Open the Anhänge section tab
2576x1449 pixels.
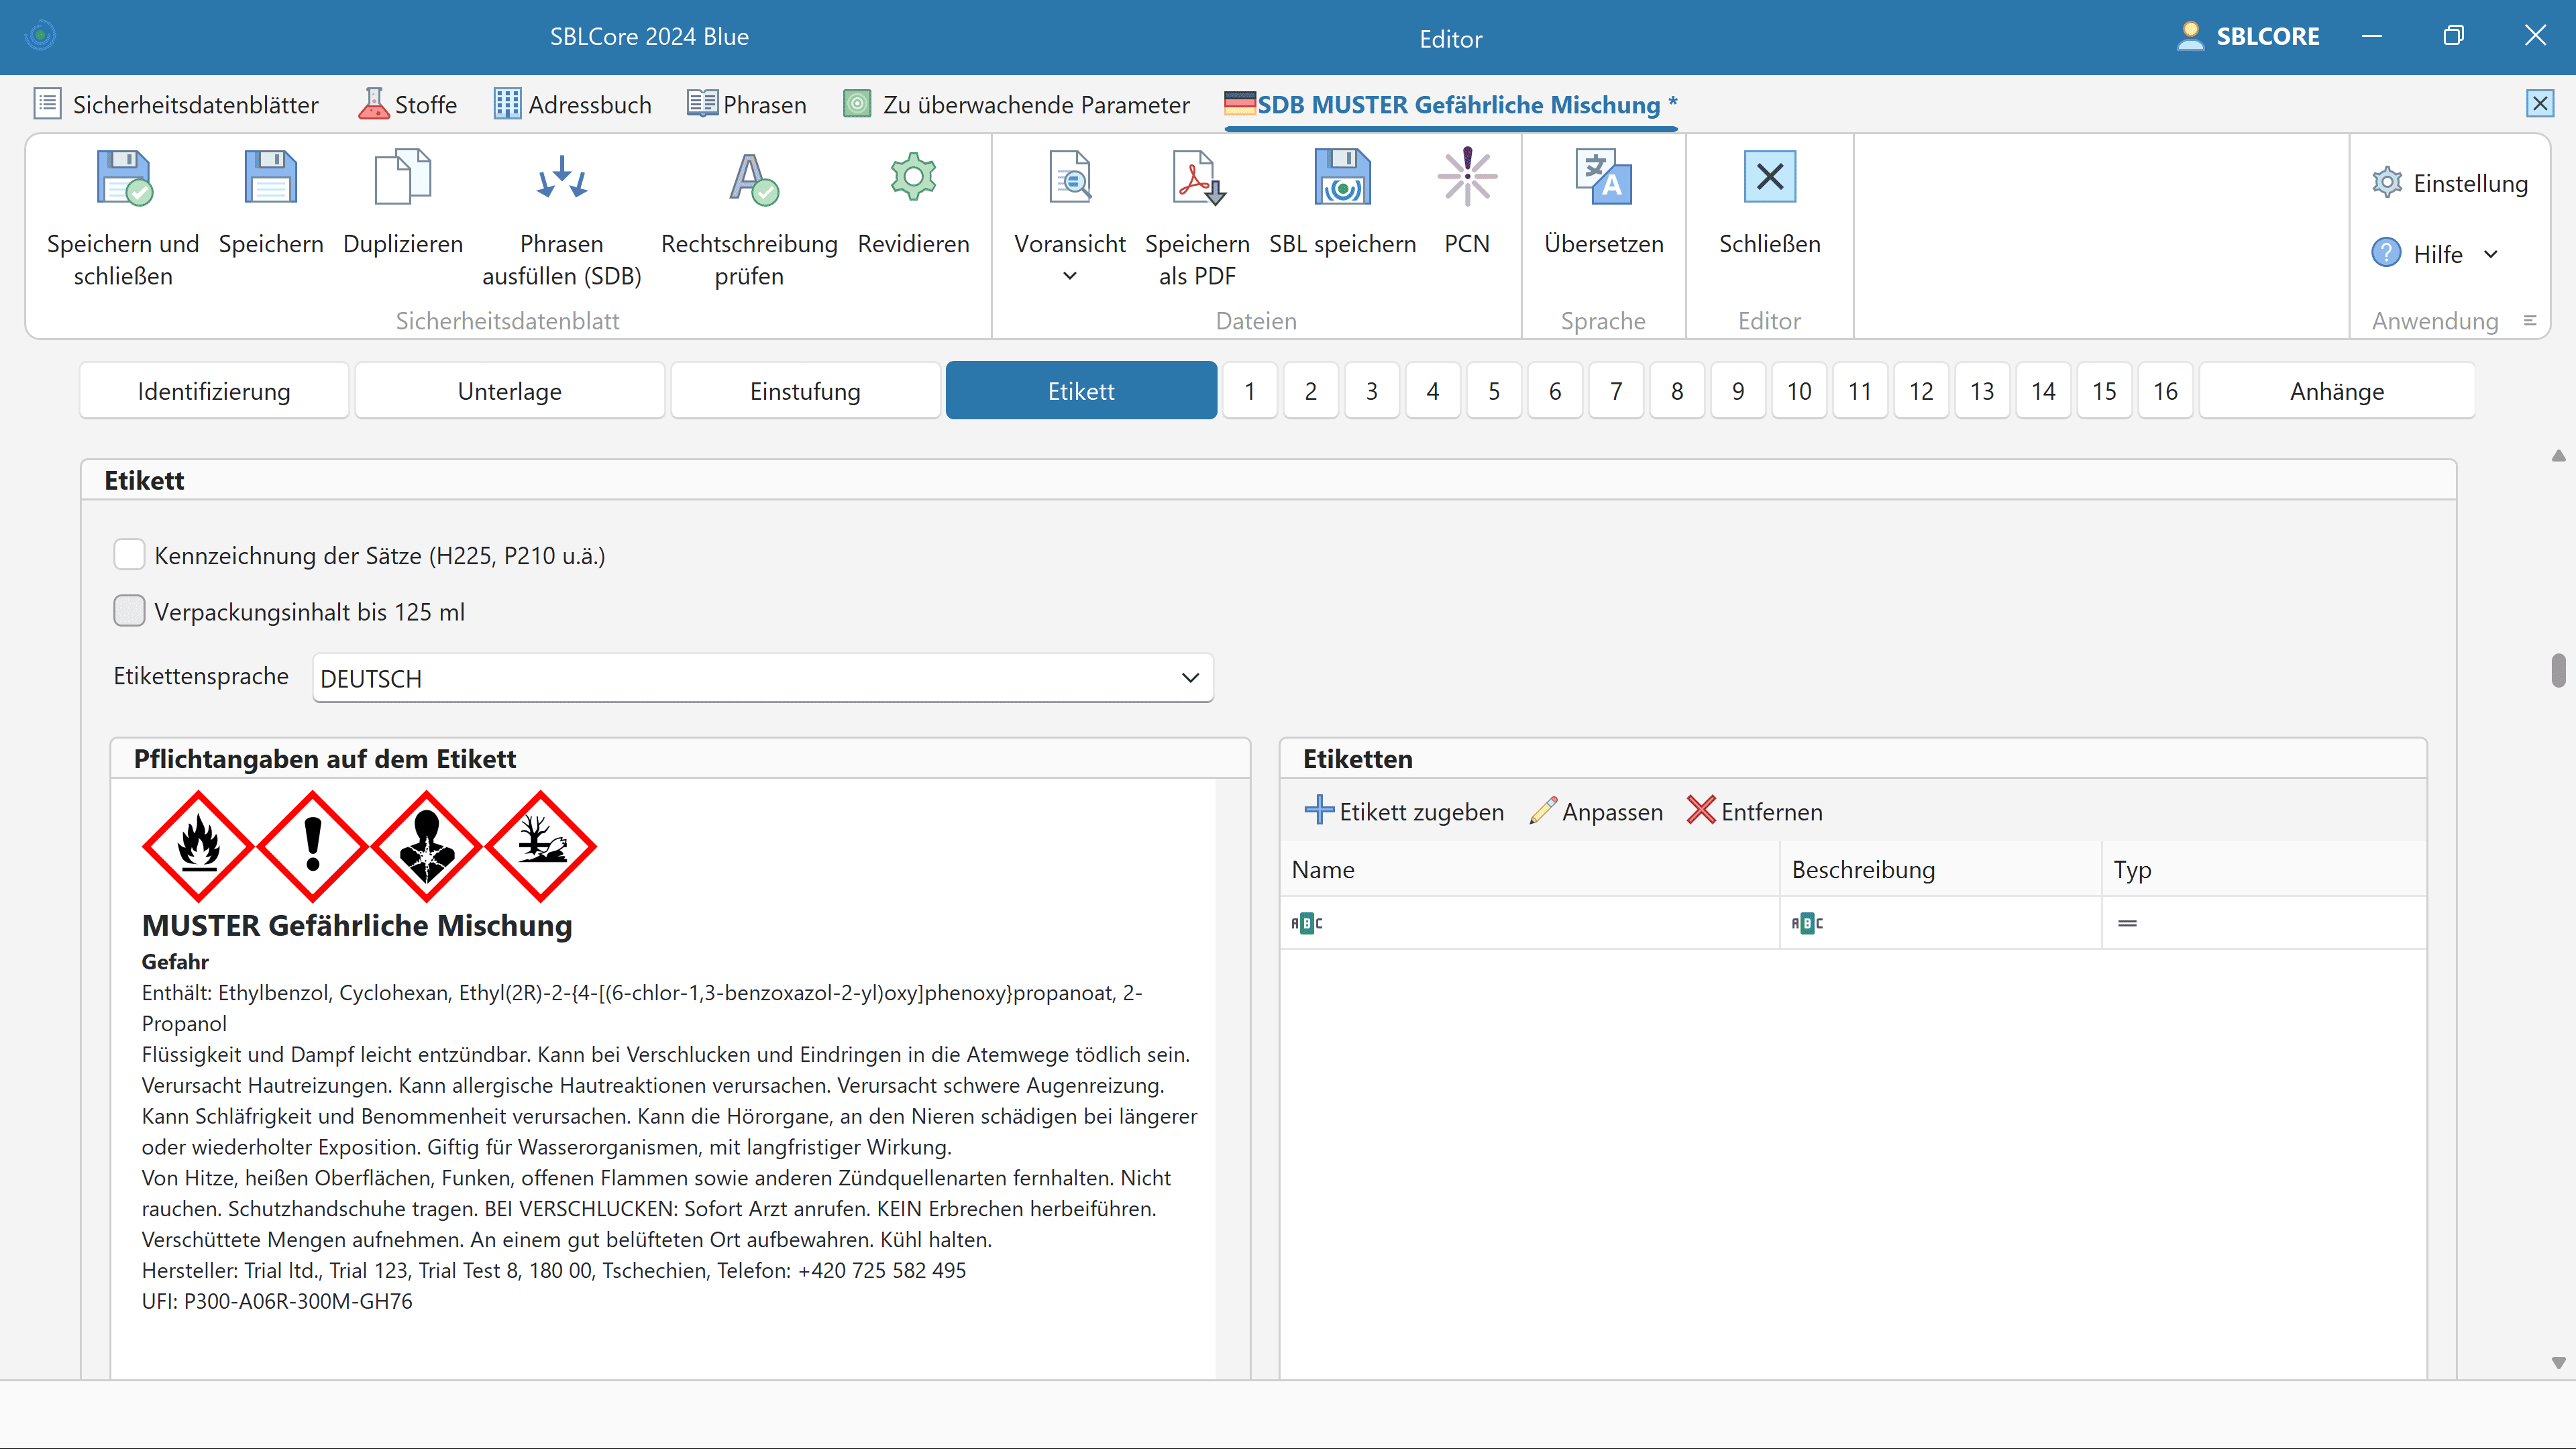2336,391
